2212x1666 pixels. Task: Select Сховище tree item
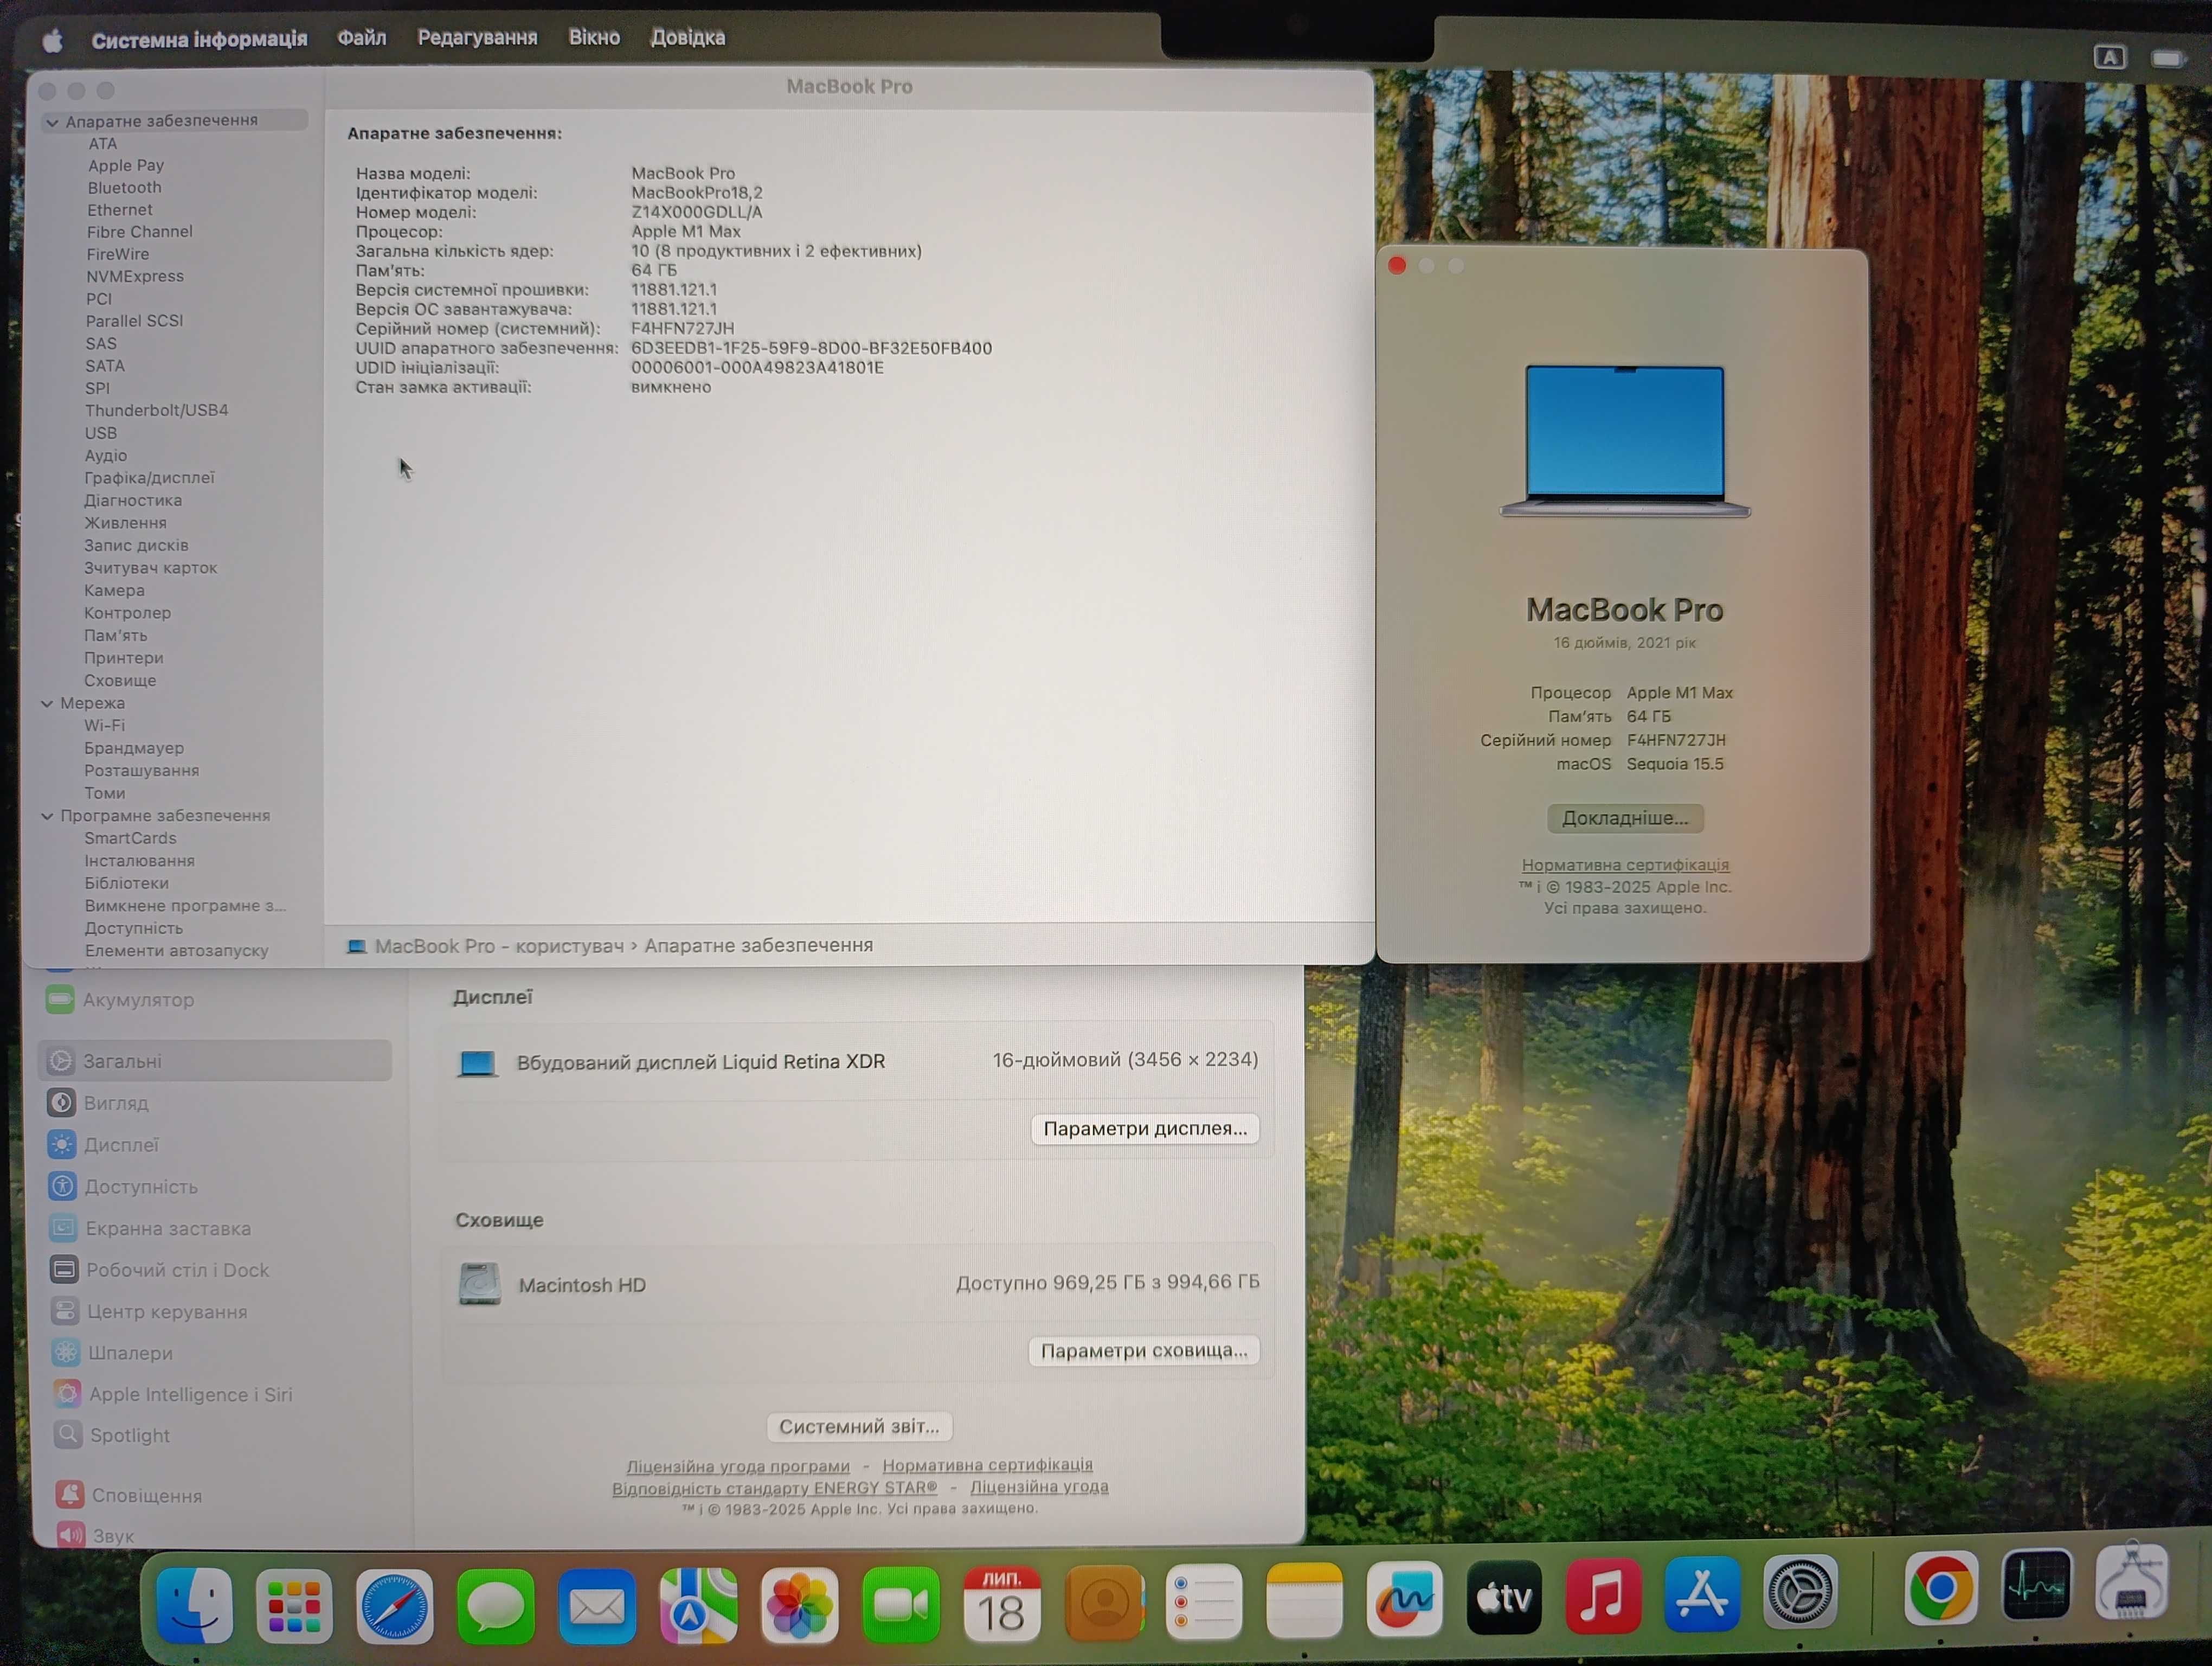pos(120,681)
